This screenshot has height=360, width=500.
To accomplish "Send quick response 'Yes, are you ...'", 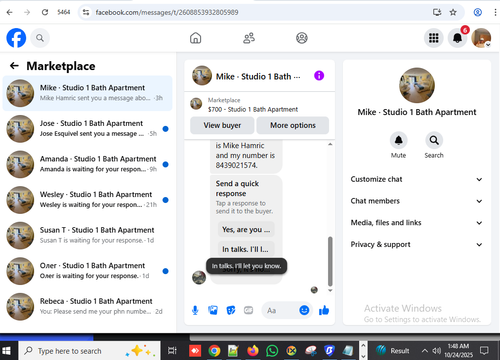I will 246,230.
